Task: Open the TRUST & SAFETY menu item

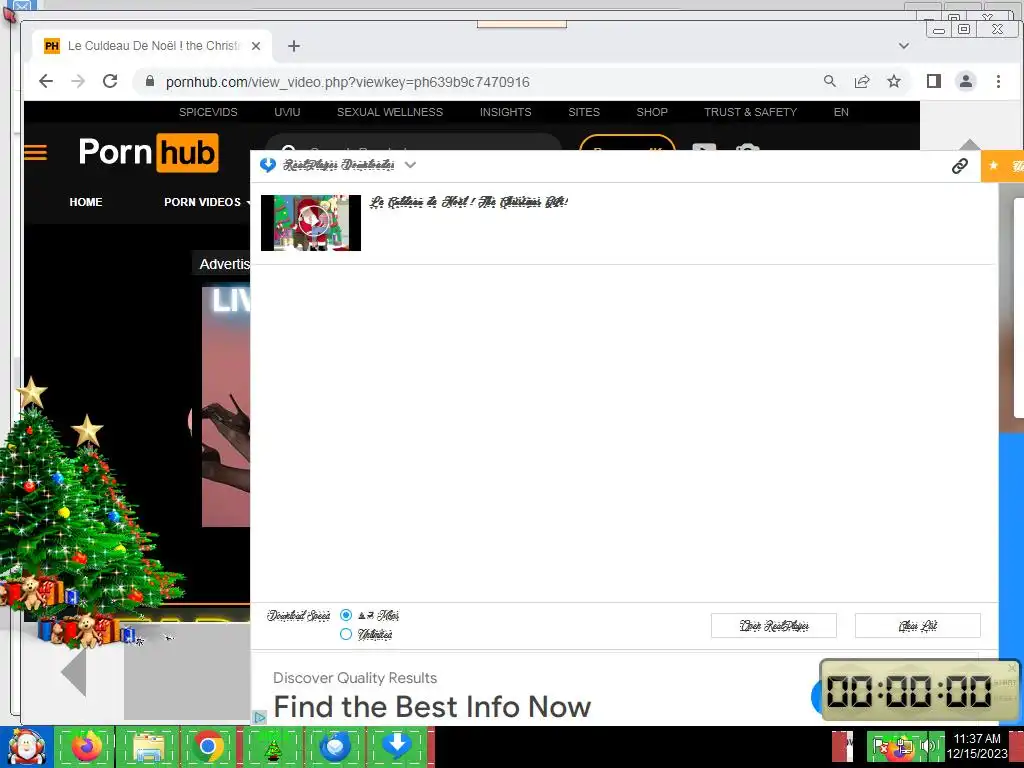Action: [750, 112]
